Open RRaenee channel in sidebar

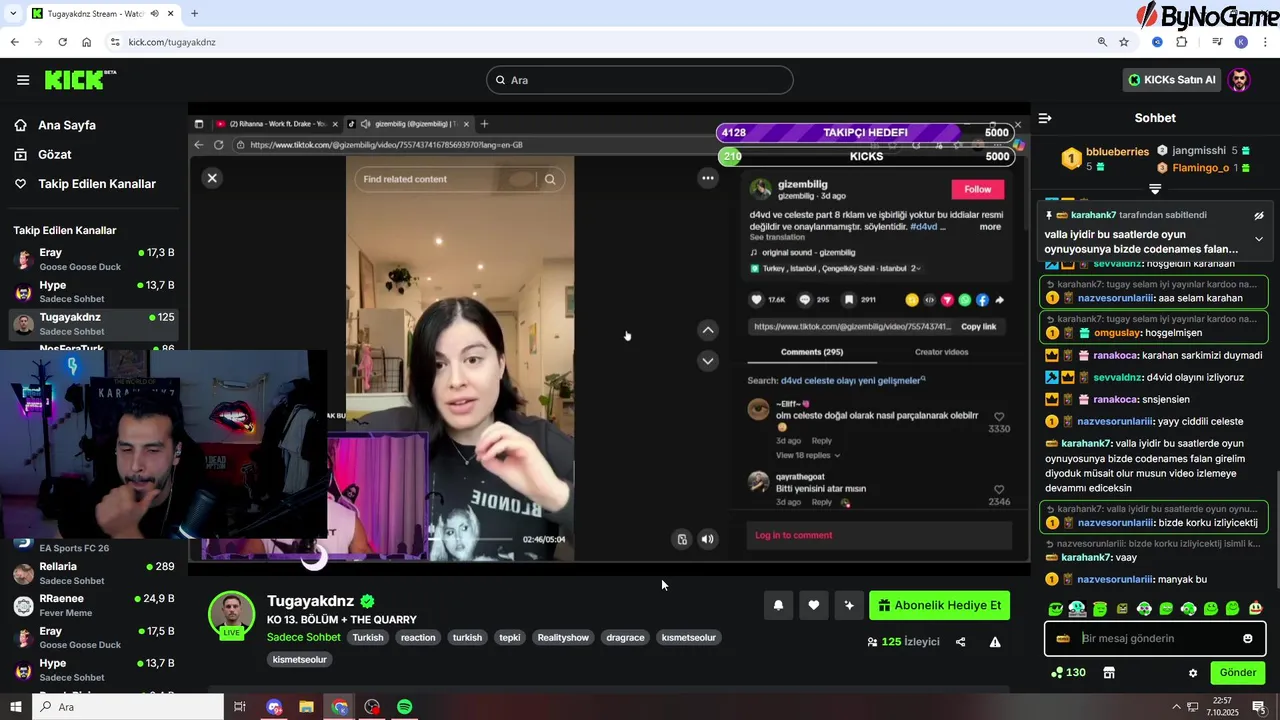tap(94, 605)
